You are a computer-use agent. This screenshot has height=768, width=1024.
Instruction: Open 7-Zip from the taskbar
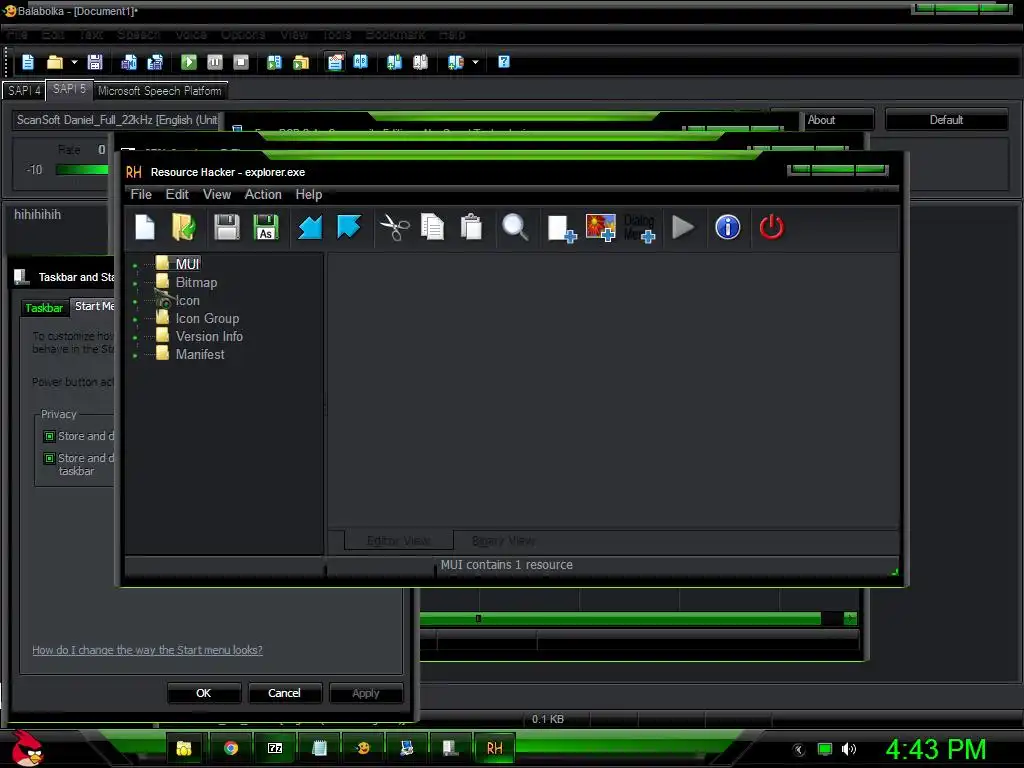[275, 748]
